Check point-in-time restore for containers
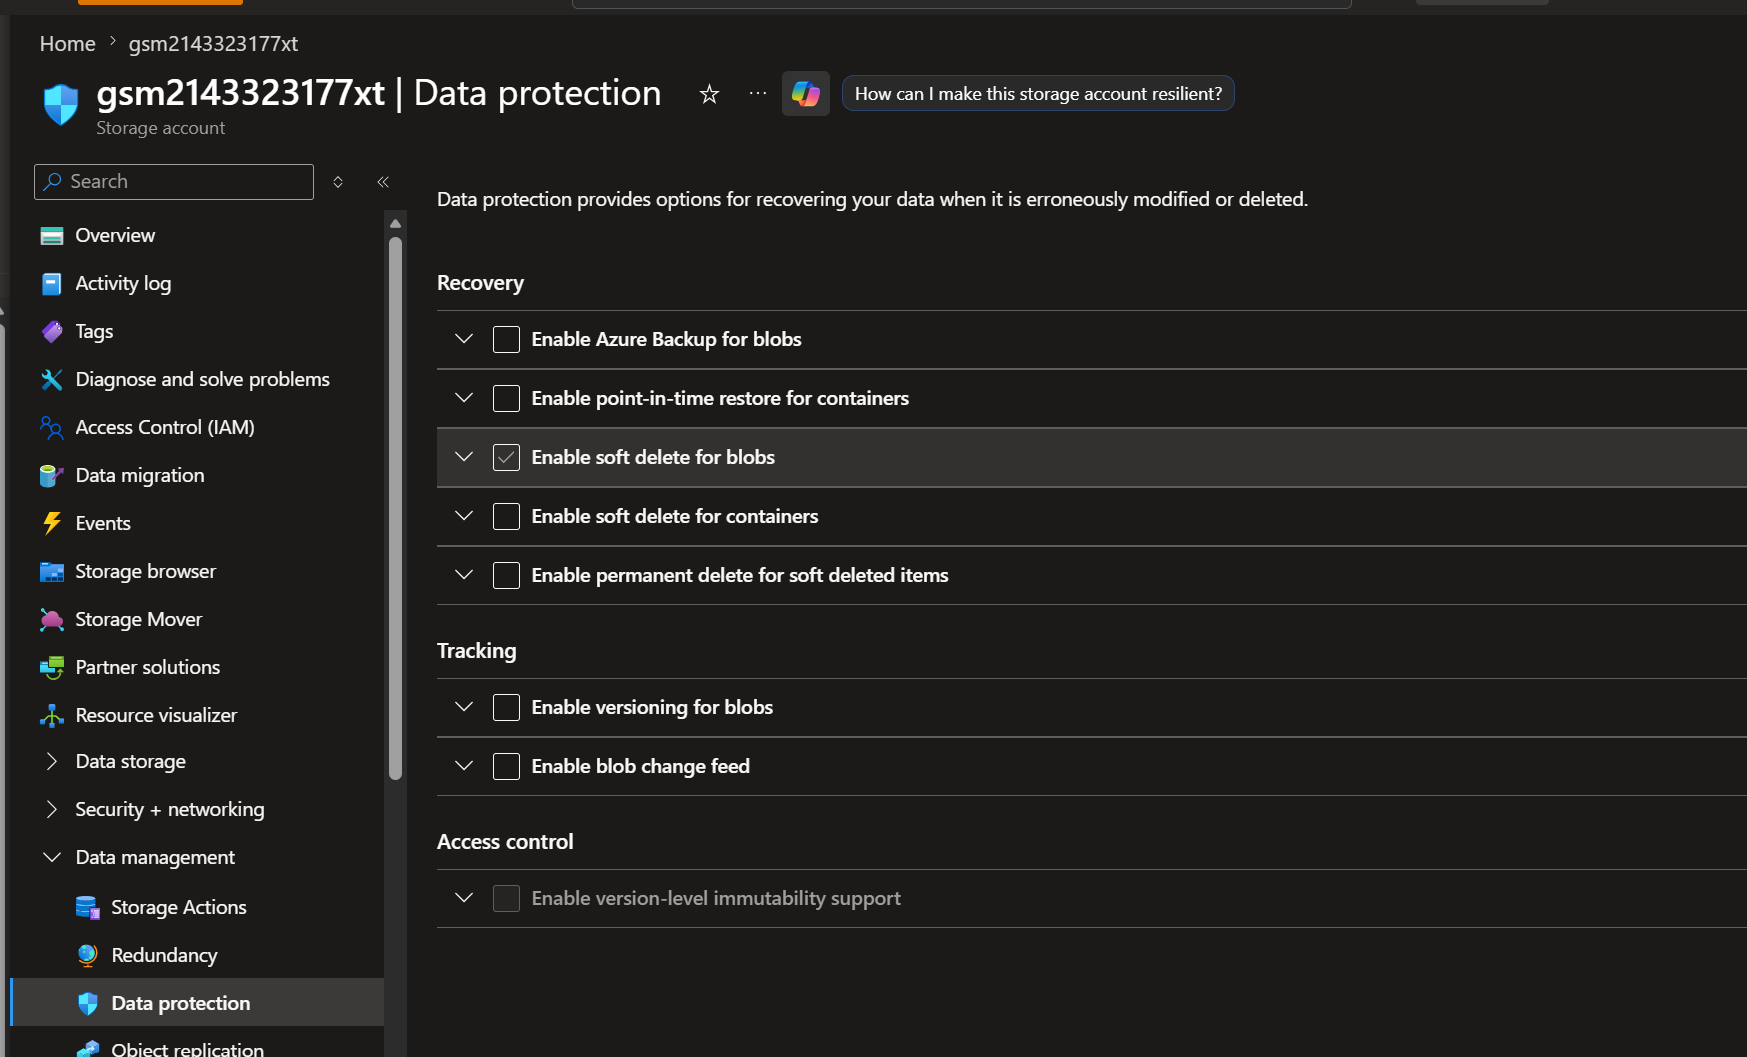 click(506, 399)
